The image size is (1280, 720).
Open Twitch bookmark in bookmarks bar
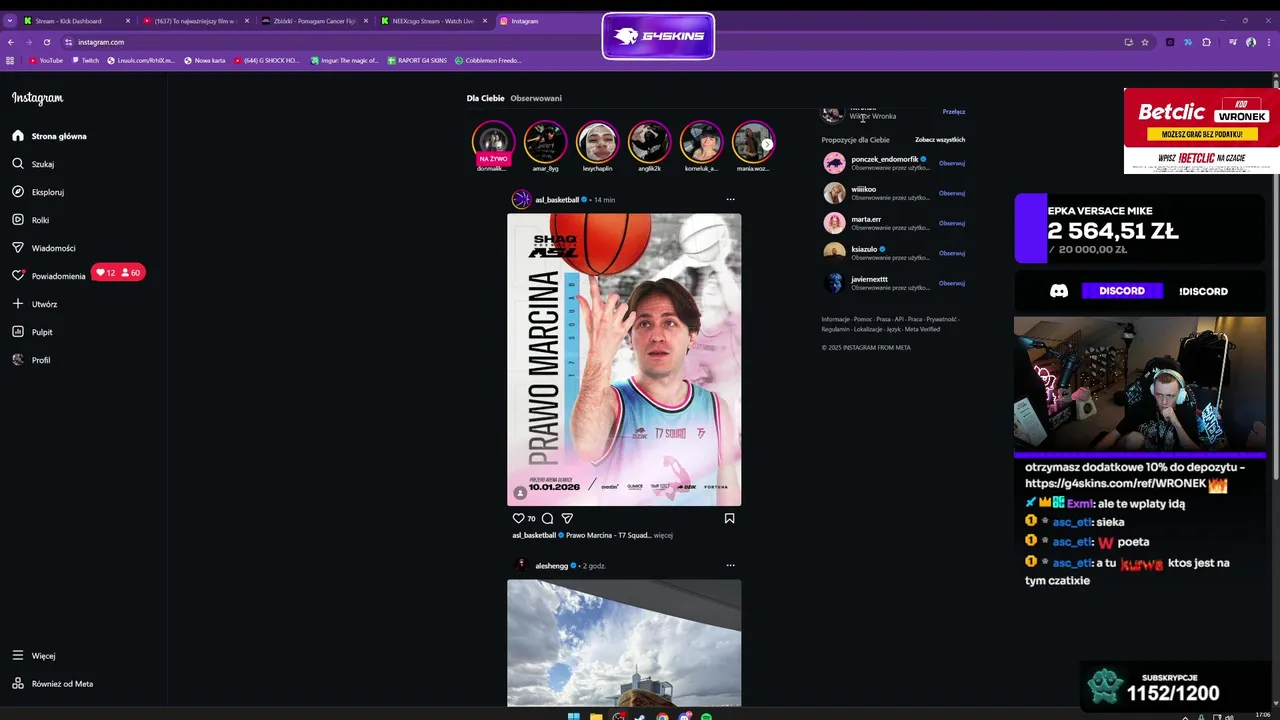click(x=85, y=60)
